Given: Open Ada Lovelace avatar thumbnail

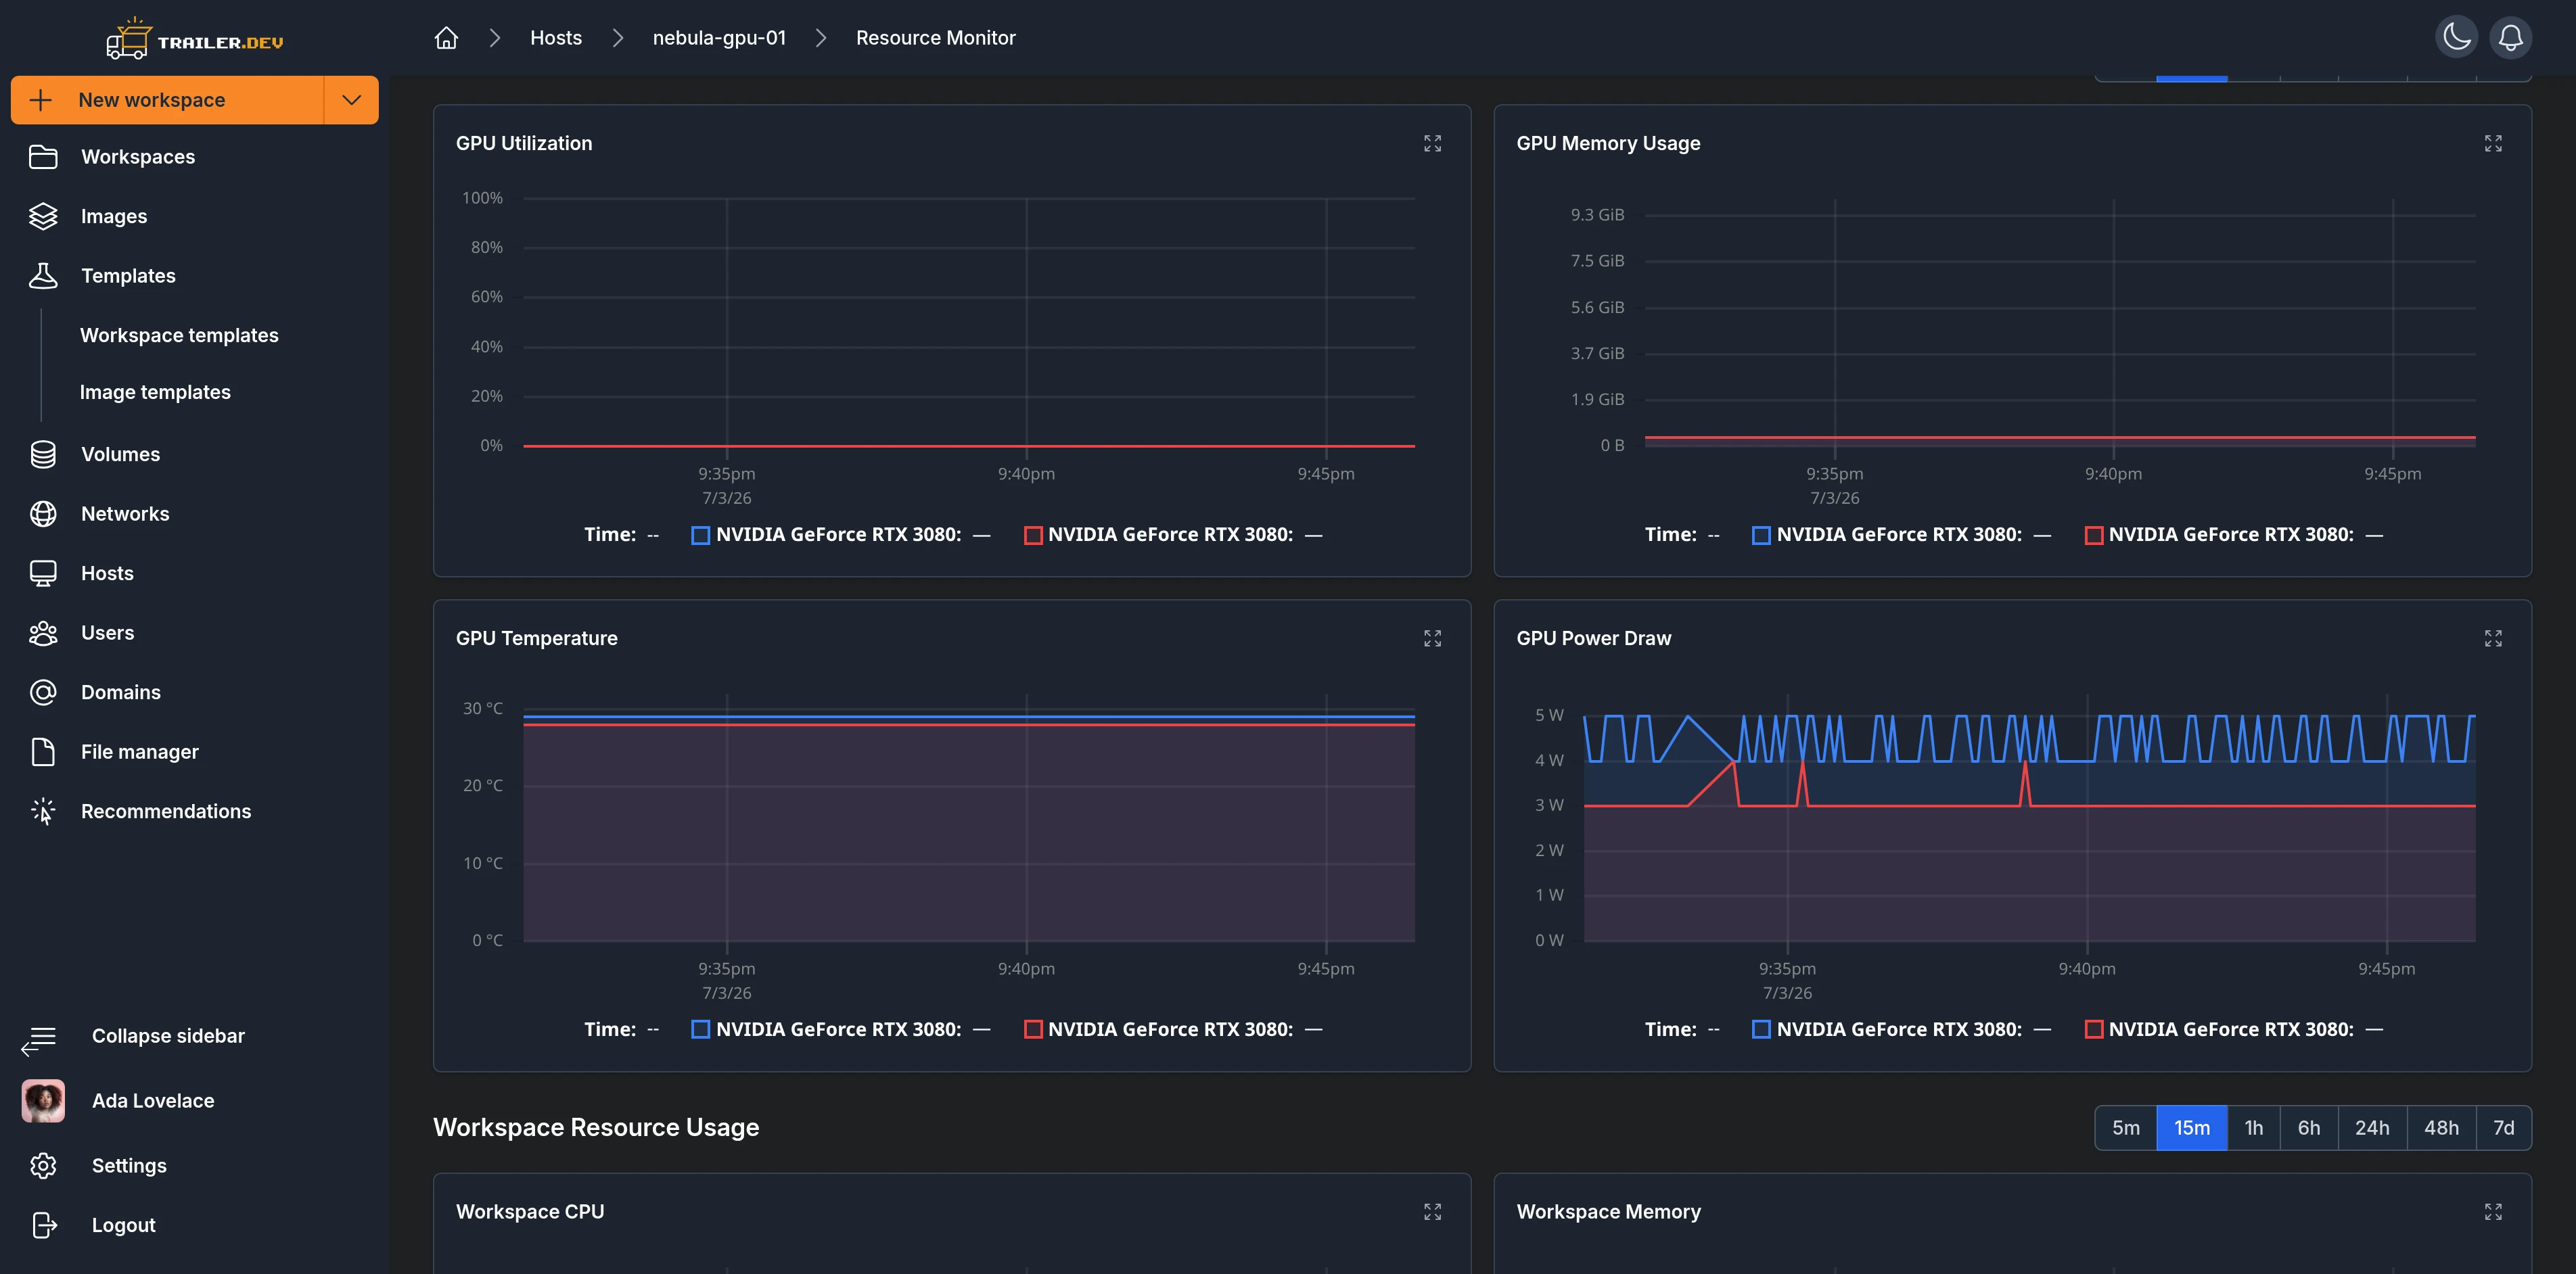Looking at the screenshot, I should click(43, 1101).
